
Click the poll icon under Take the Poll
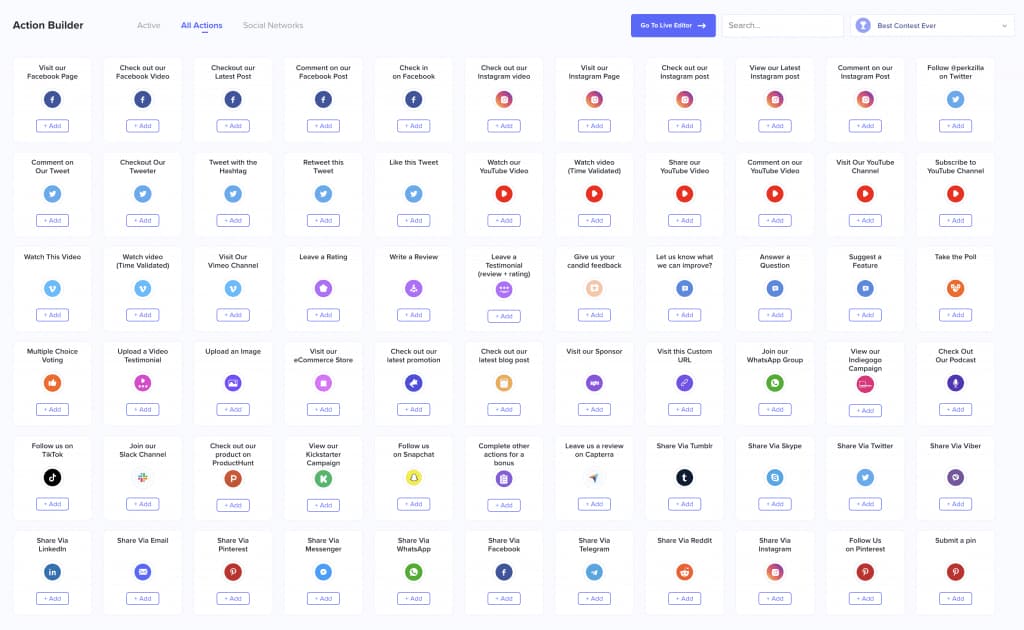click(x=955, y=289)
